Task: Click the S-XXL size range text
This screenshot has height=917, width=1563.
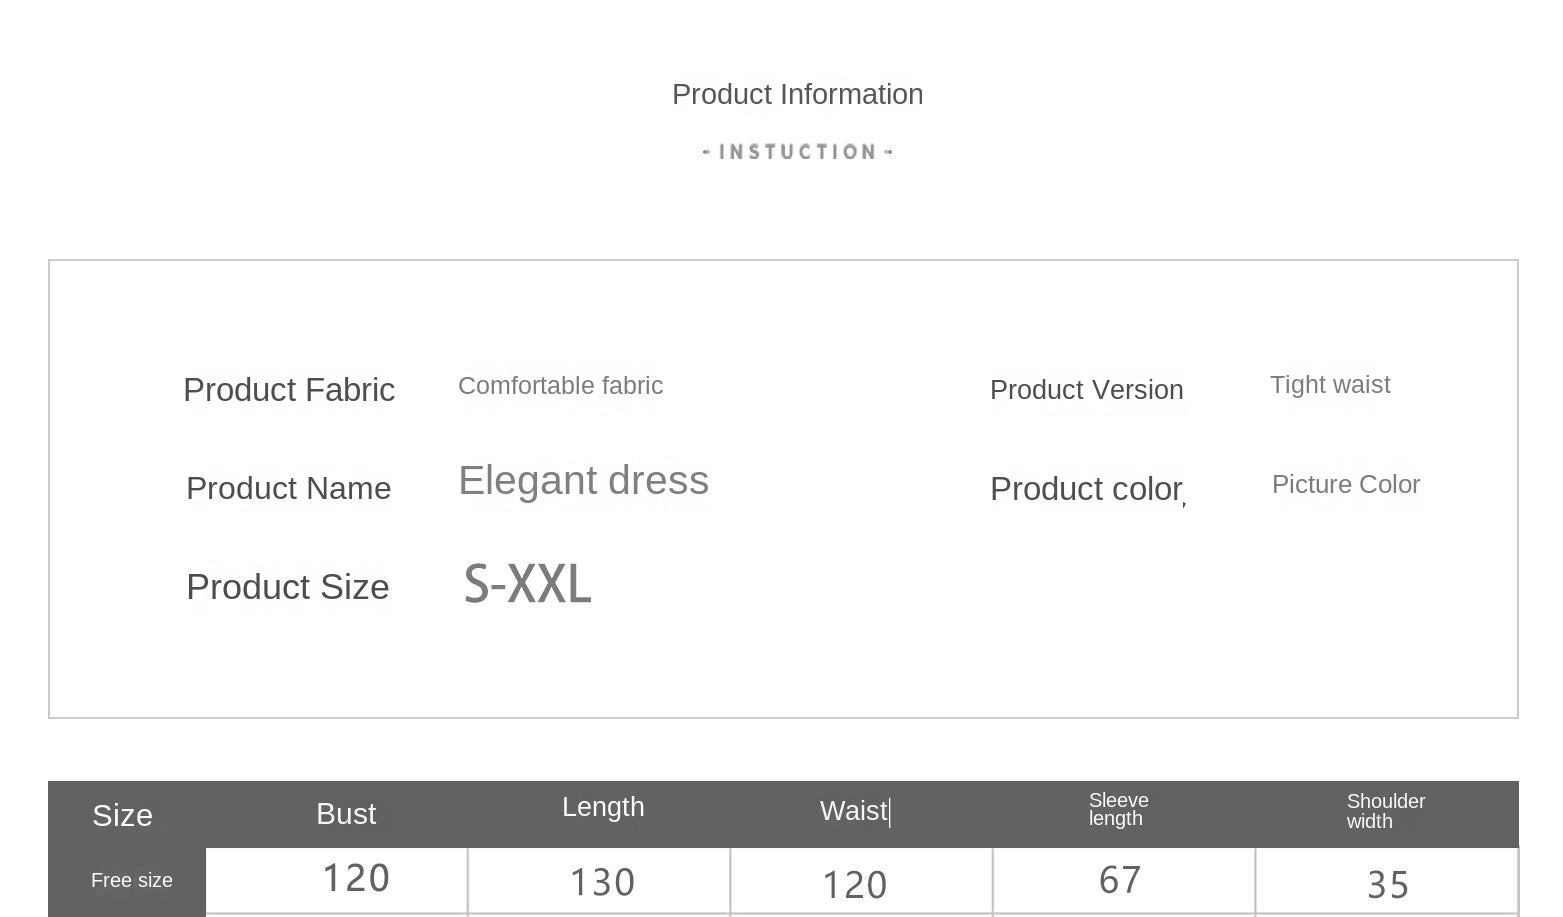Action: tap(528, 584)
